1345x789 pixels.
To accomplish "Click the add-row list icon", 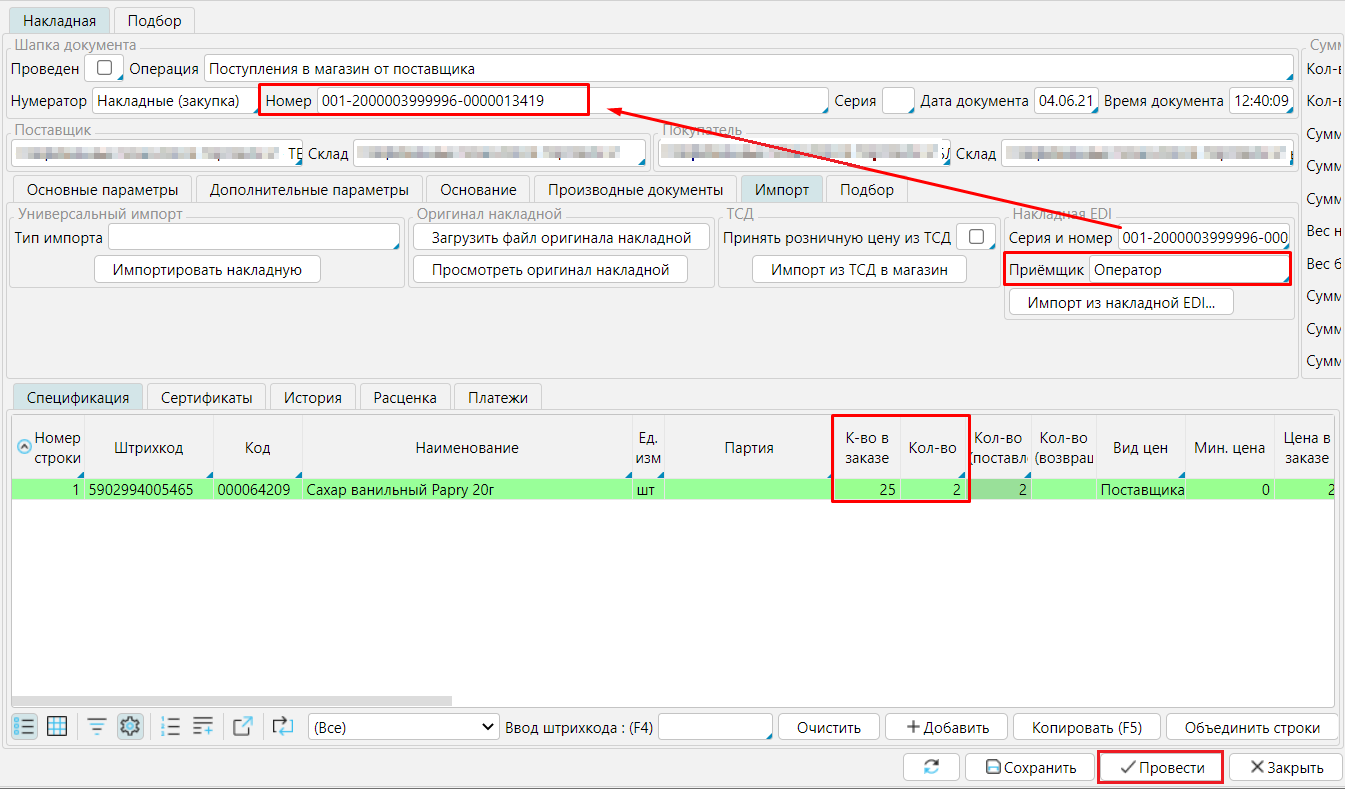I will pyautogui.click(x=203, y=727).
